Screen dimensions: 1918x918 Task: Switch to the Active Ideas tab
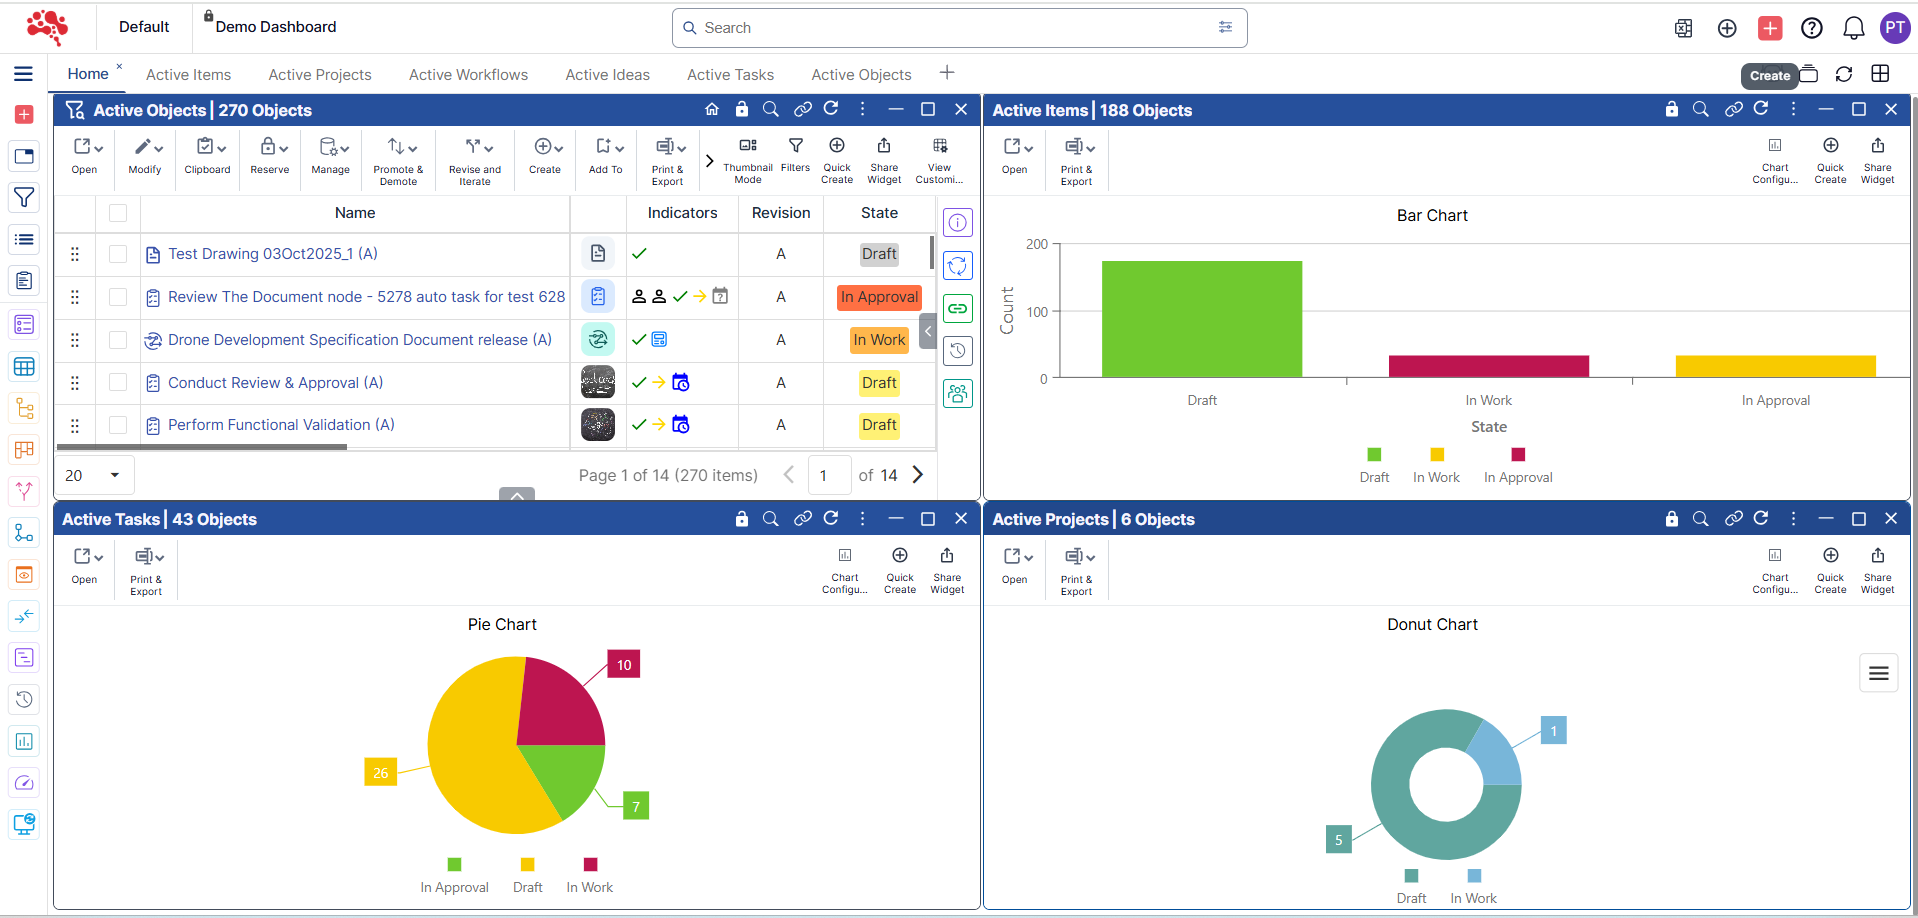[607, 75]
